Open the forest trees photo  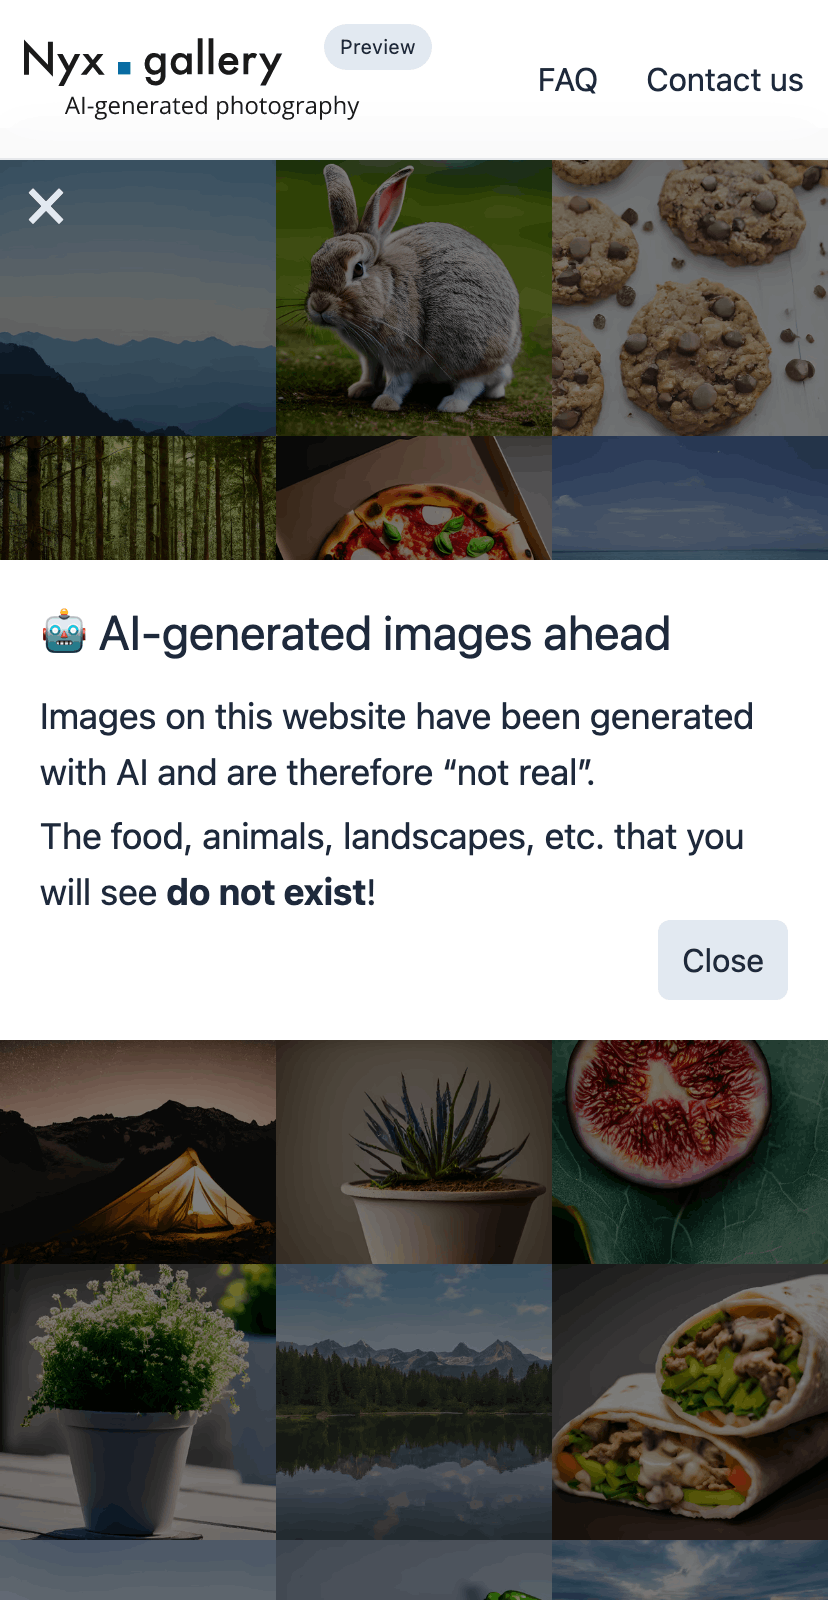pyautogui.click(x=138, y=498)
